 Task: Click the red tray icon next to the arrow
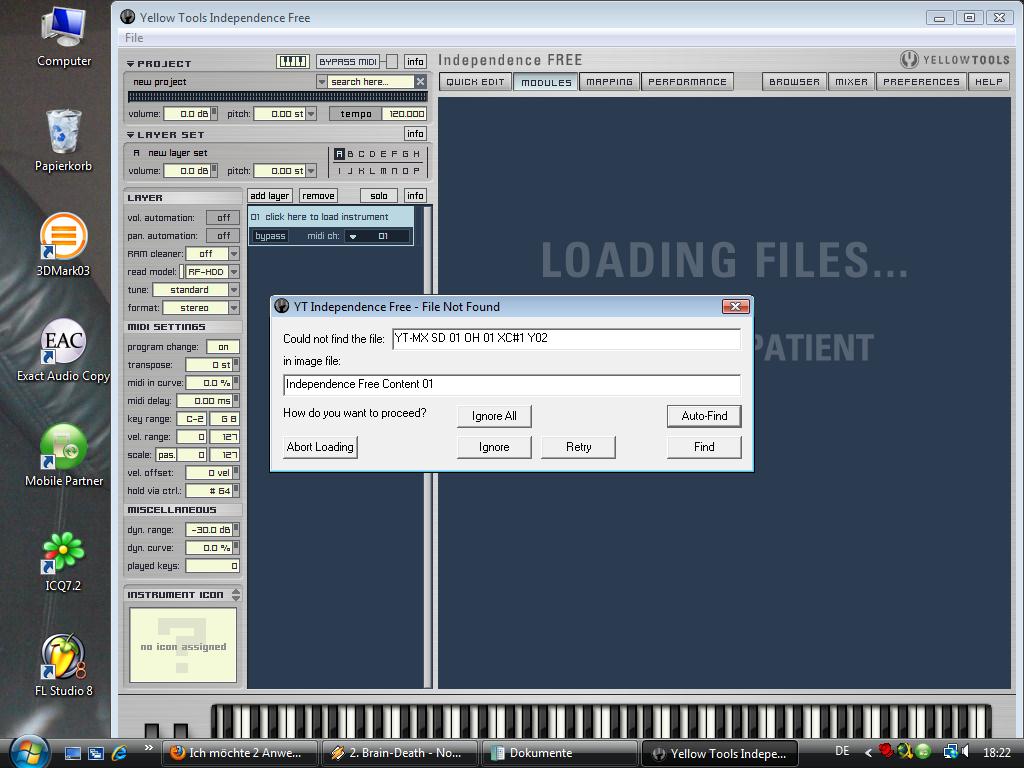pos(886,751)
